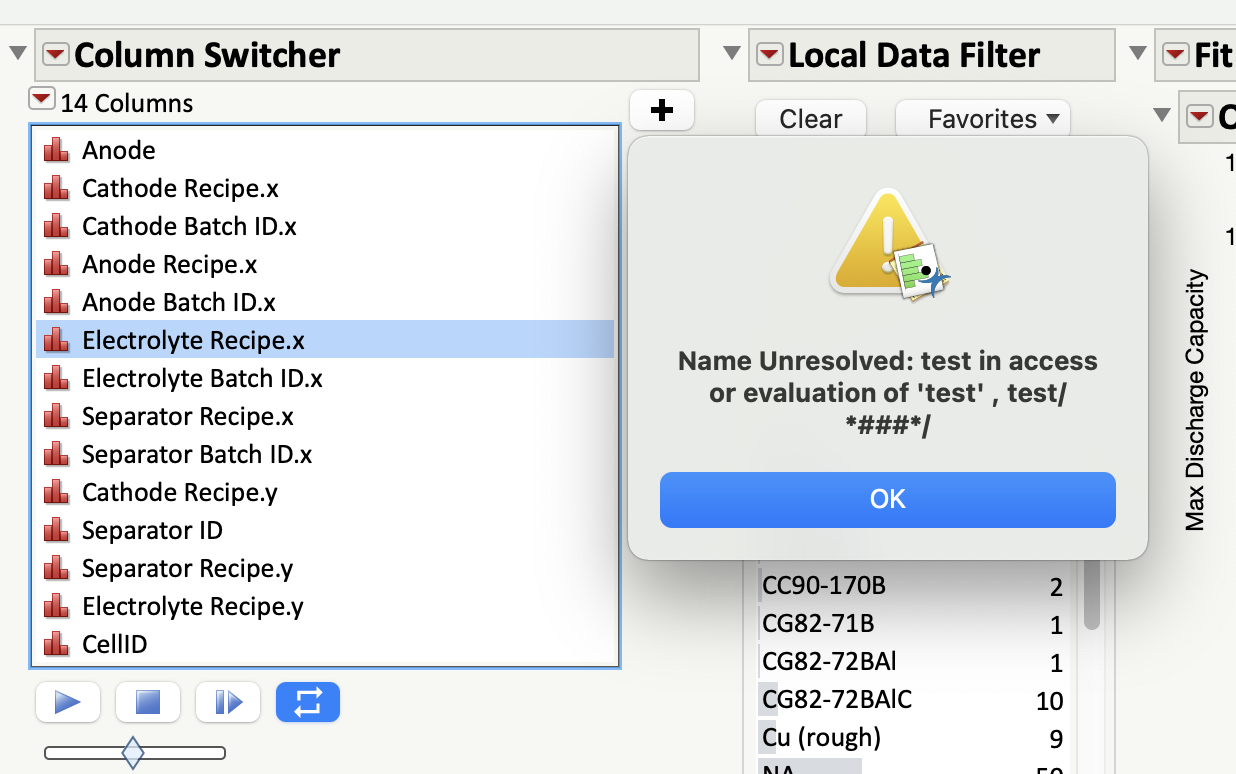Click the step forward button

[227, 702]
